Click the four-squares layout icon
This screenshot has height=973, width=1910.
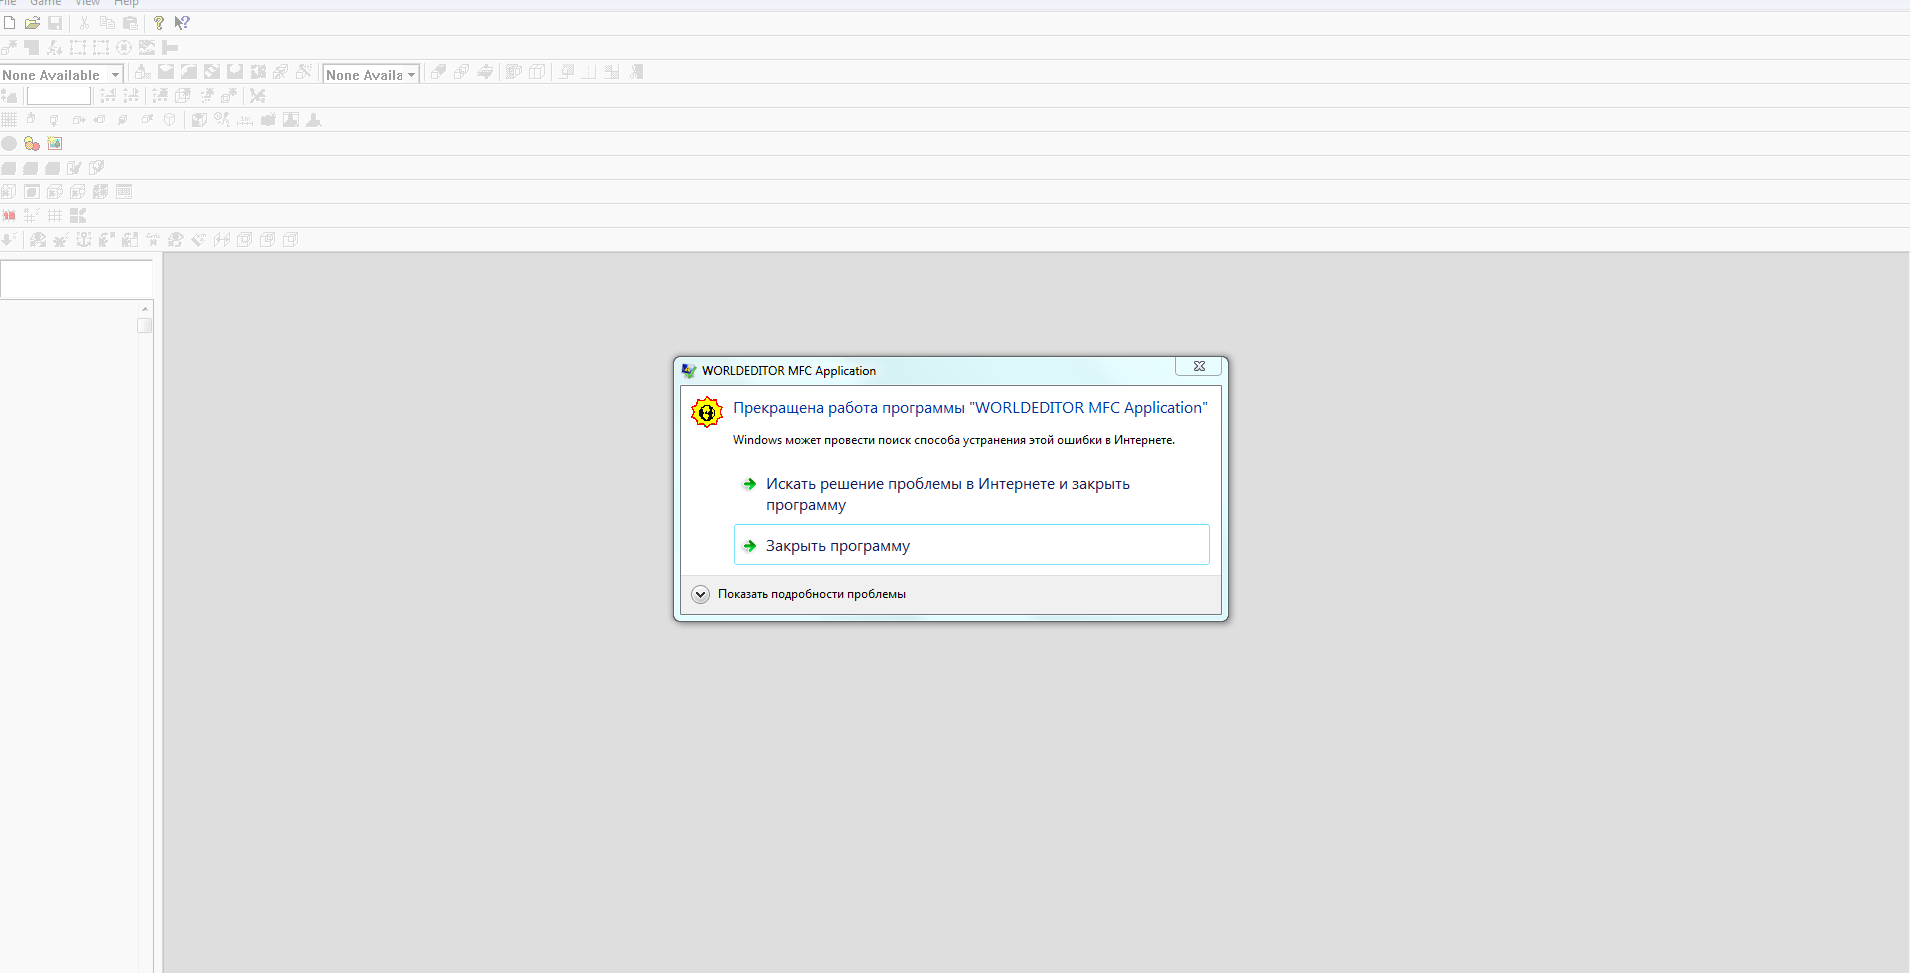pos(78,215)
